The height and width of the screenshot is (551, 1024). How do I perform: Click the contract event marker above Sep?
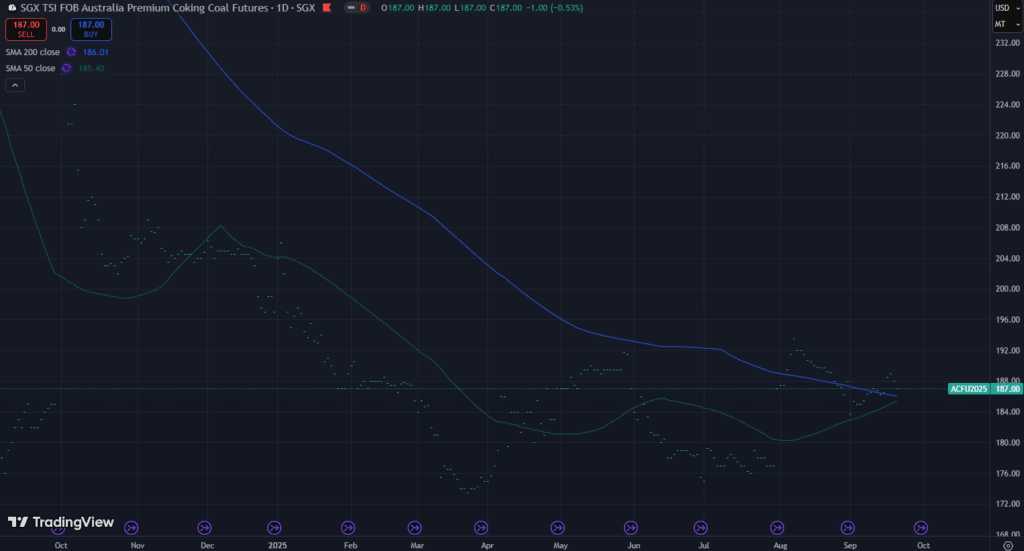tap(848, 526)
